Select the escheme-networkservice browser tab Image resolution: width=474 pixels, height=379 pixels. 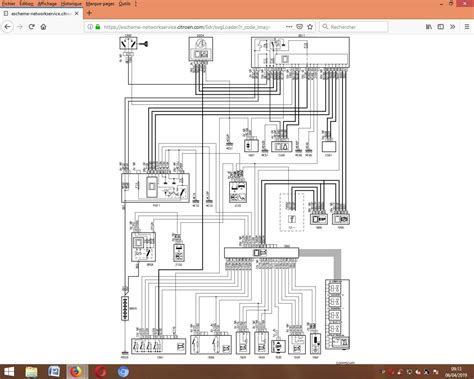coord(41,14)
